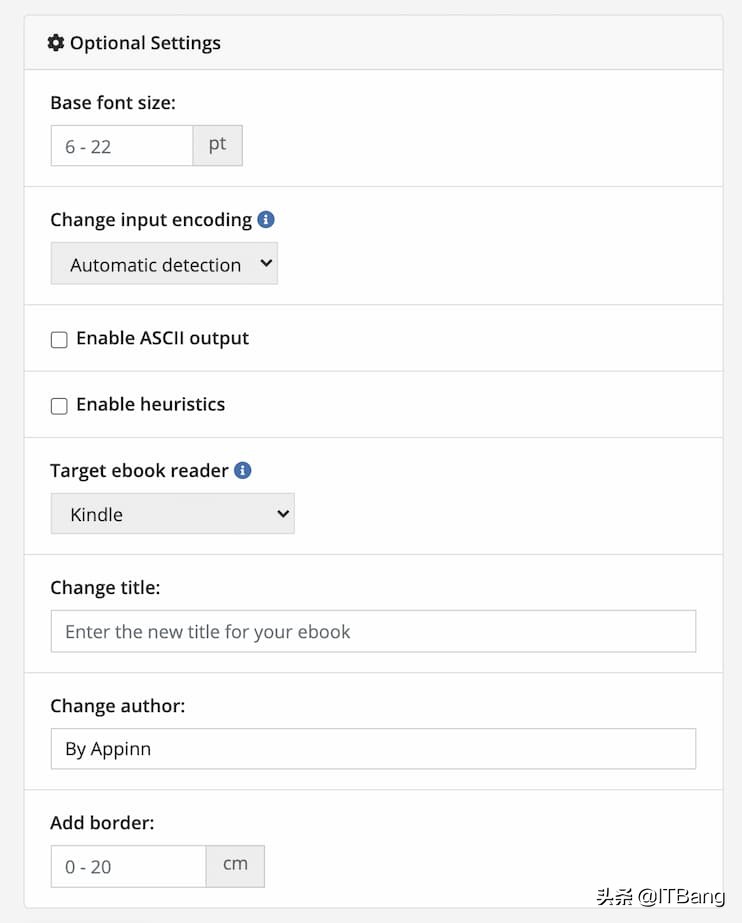Image resolution: width=742 pixels, height=923 pixels.
Task: Expand the Kindle target reader dropdown
Action: click(172, 514)
